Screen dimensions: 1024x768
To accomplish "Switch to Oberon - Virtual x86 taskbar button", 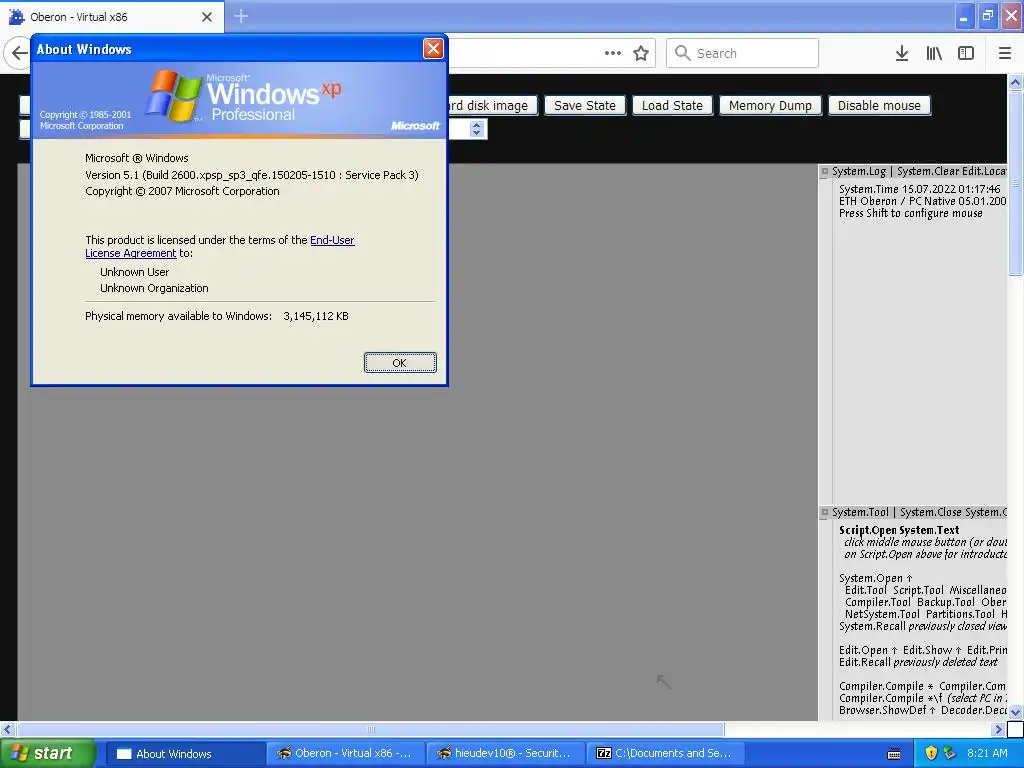I will [x=345, y=754].
